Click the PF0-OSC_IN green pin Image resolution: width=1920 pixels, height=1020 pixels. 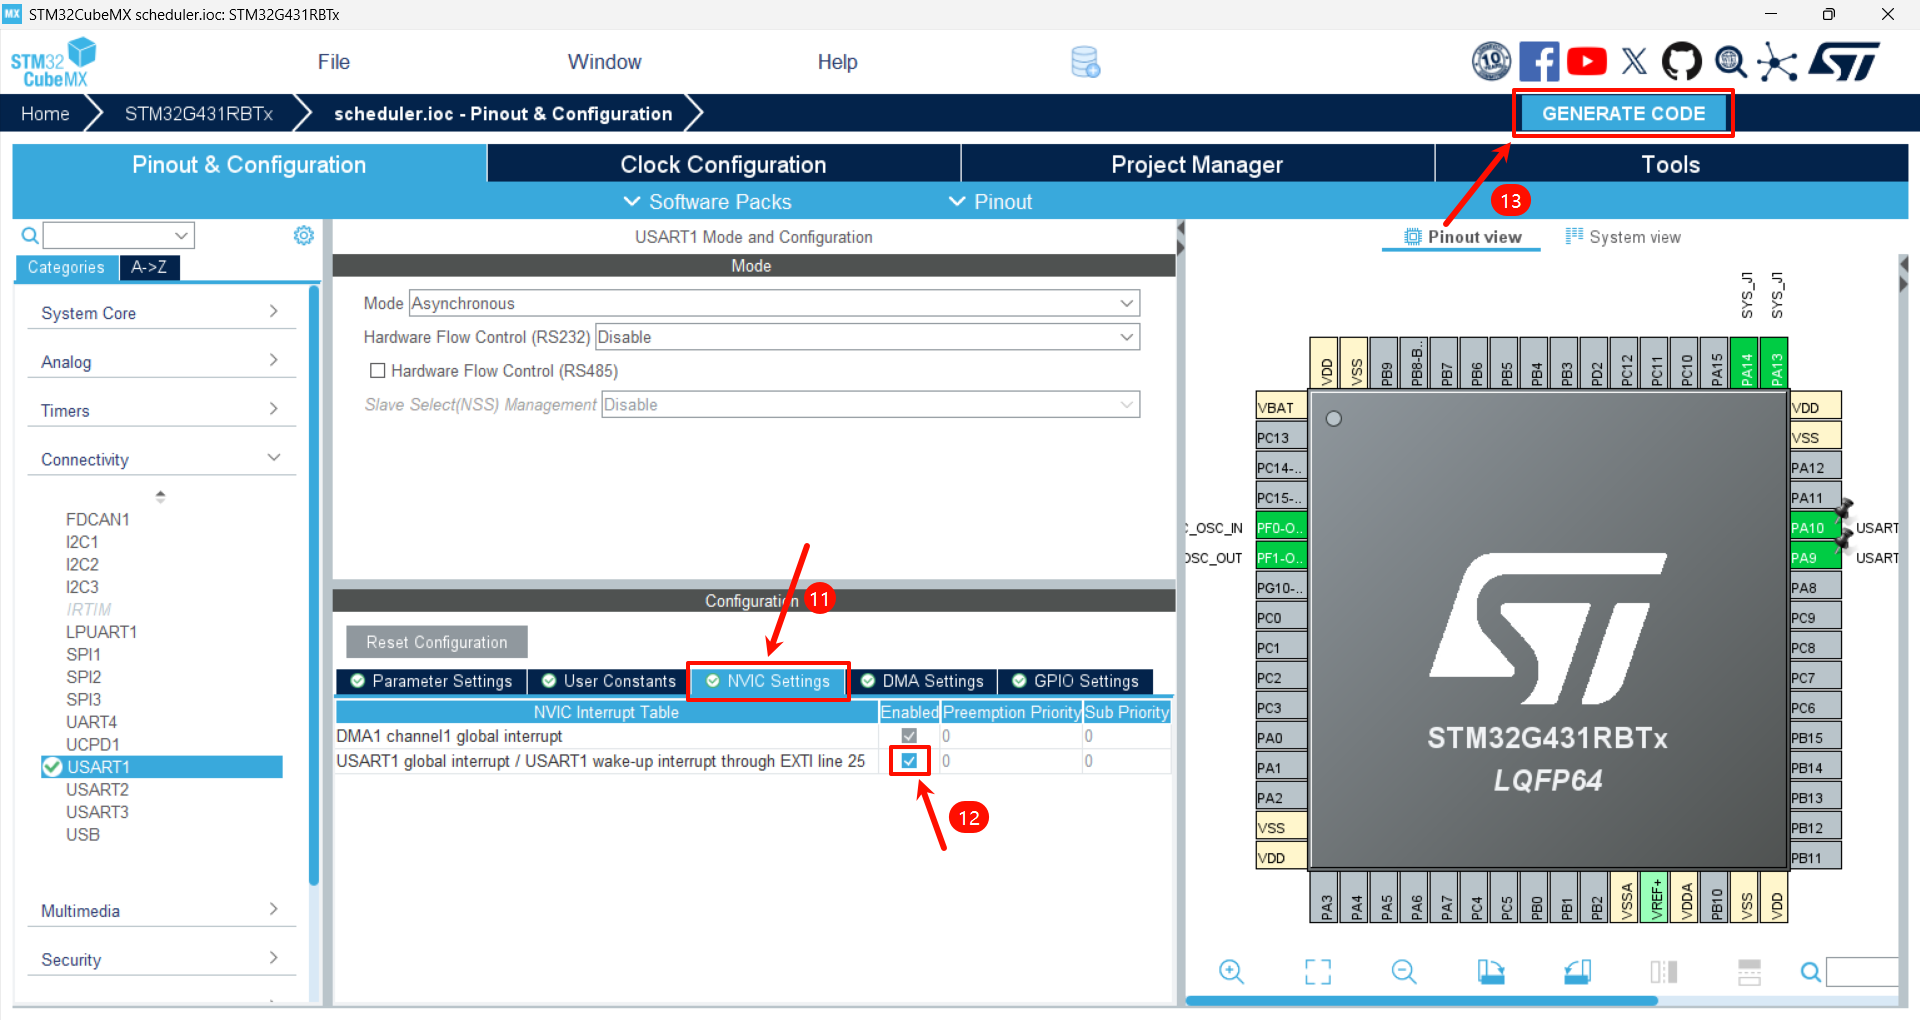click(1281, 527)
